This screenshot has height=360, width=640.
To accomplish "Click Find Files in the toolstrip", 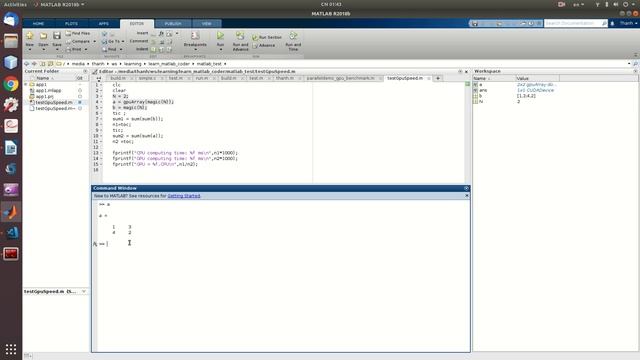I will 78,33.
